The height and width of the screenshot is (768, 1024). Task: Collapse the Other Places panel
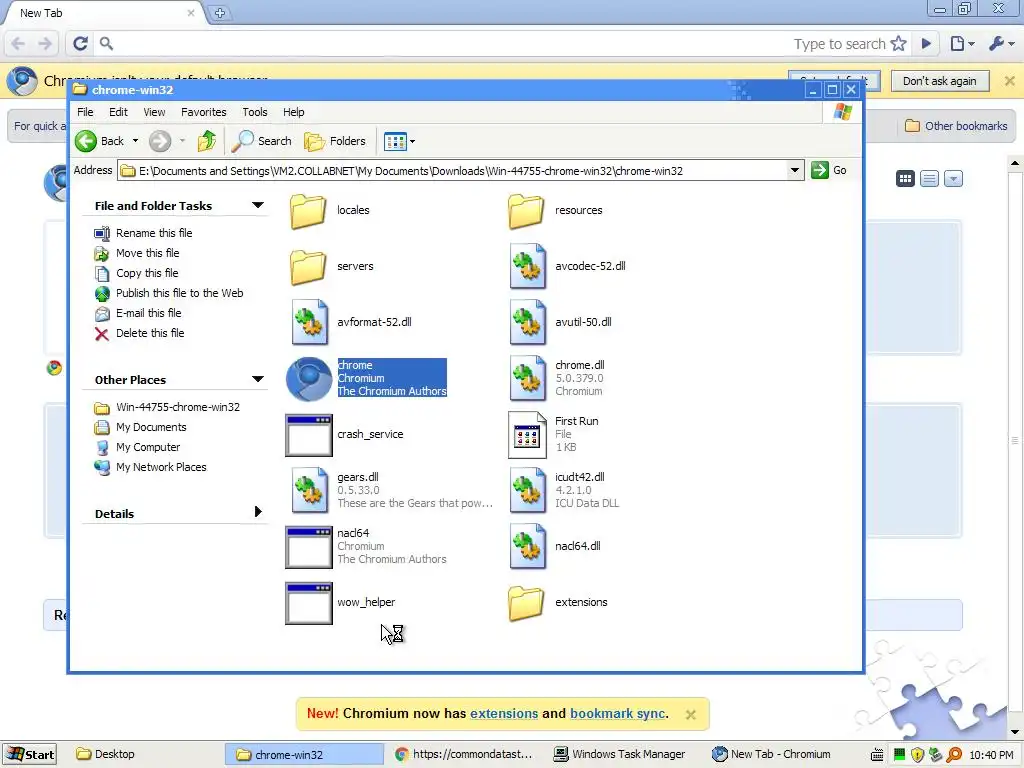pos(258,379)
